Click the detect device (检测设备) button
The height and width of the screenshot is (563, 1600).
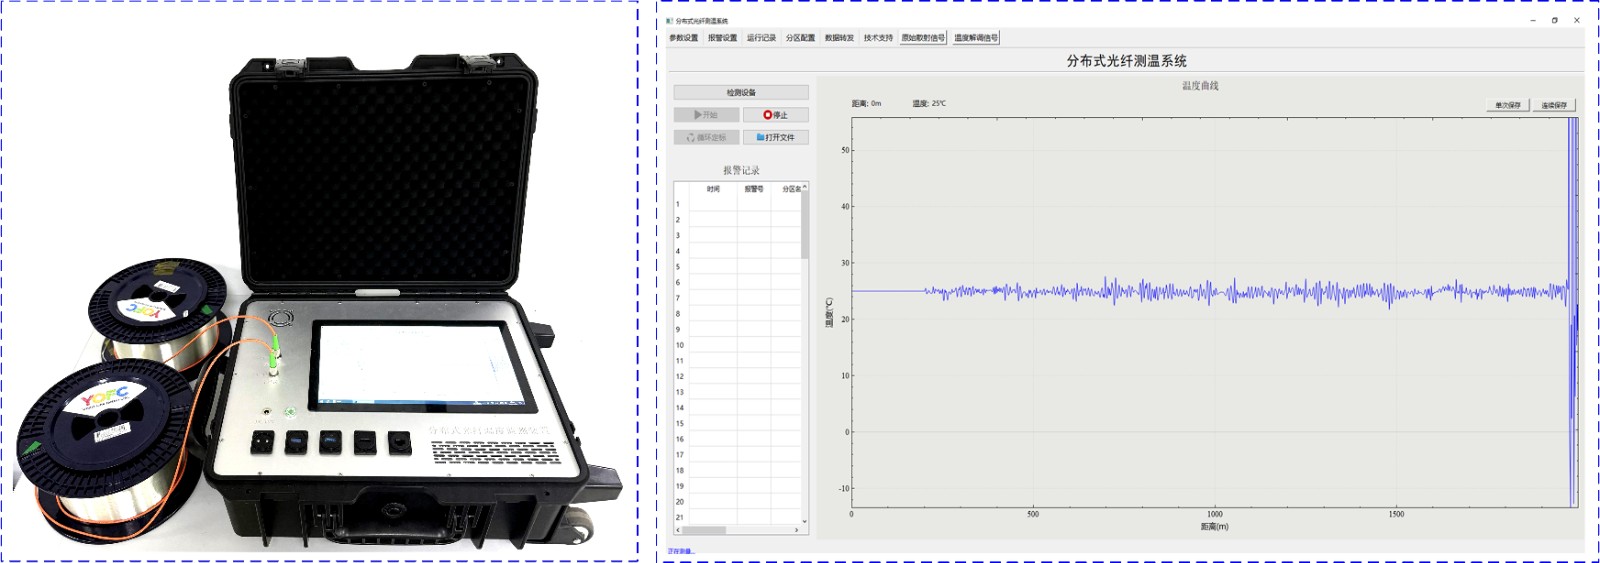(741, 92)
